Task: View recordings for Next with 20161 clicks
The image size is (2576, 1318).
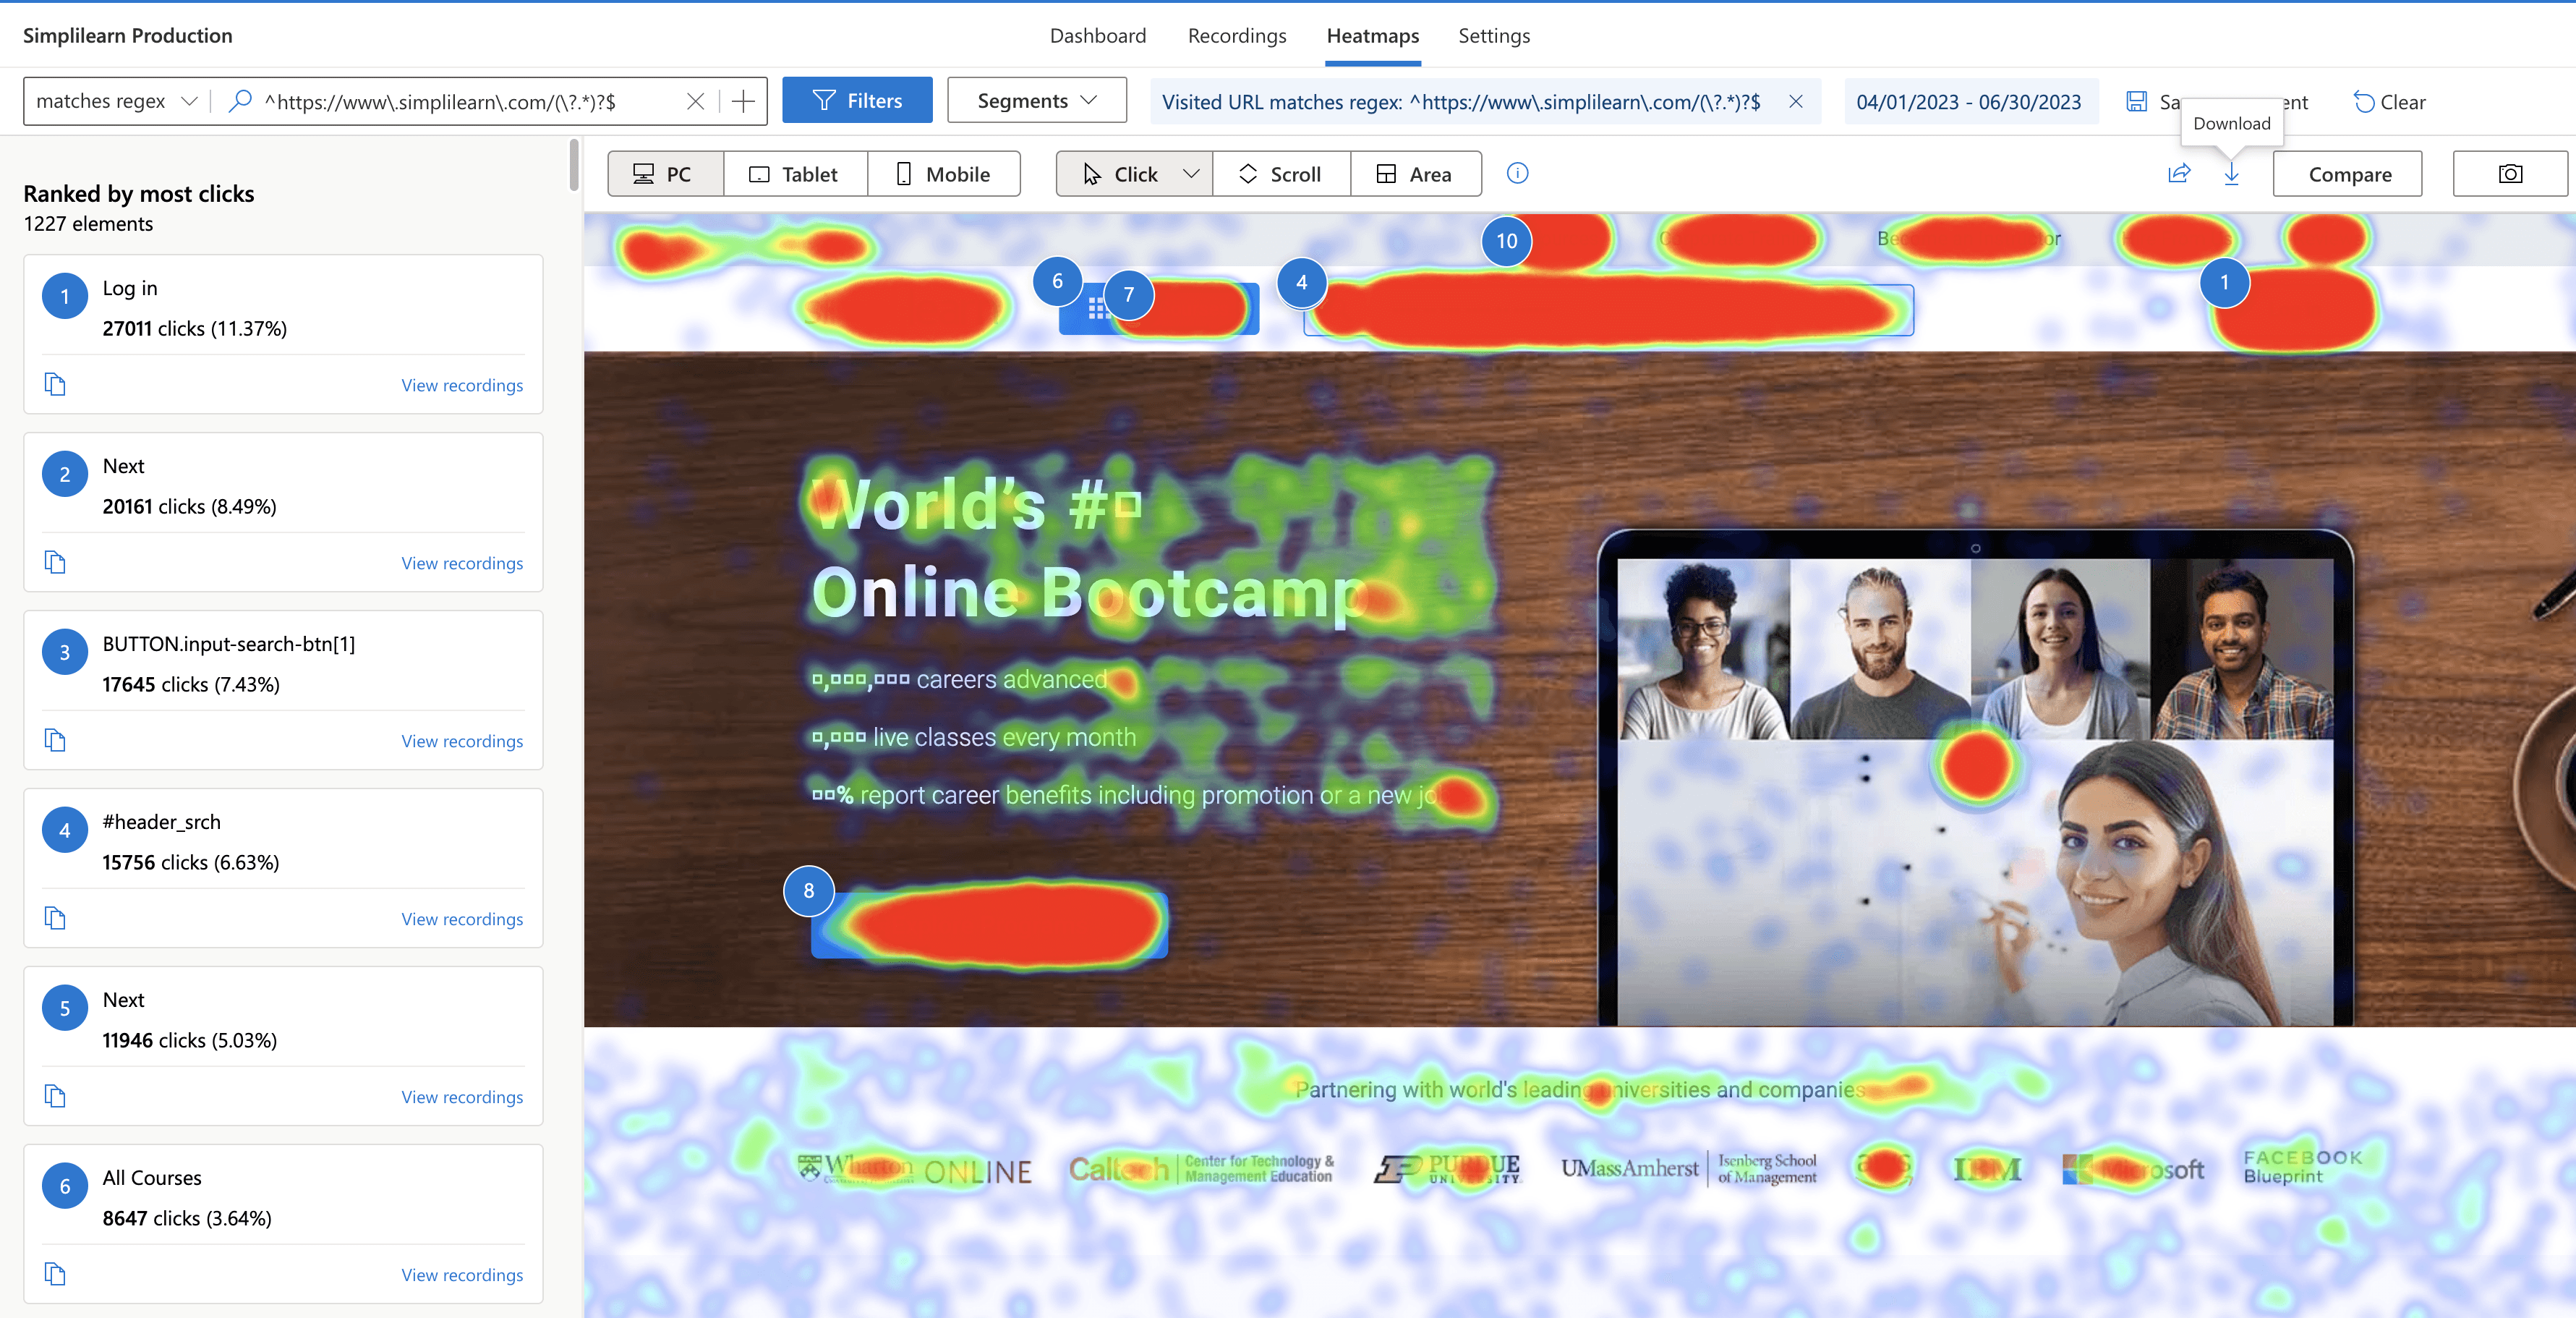Action: click(x=462, y=563)
